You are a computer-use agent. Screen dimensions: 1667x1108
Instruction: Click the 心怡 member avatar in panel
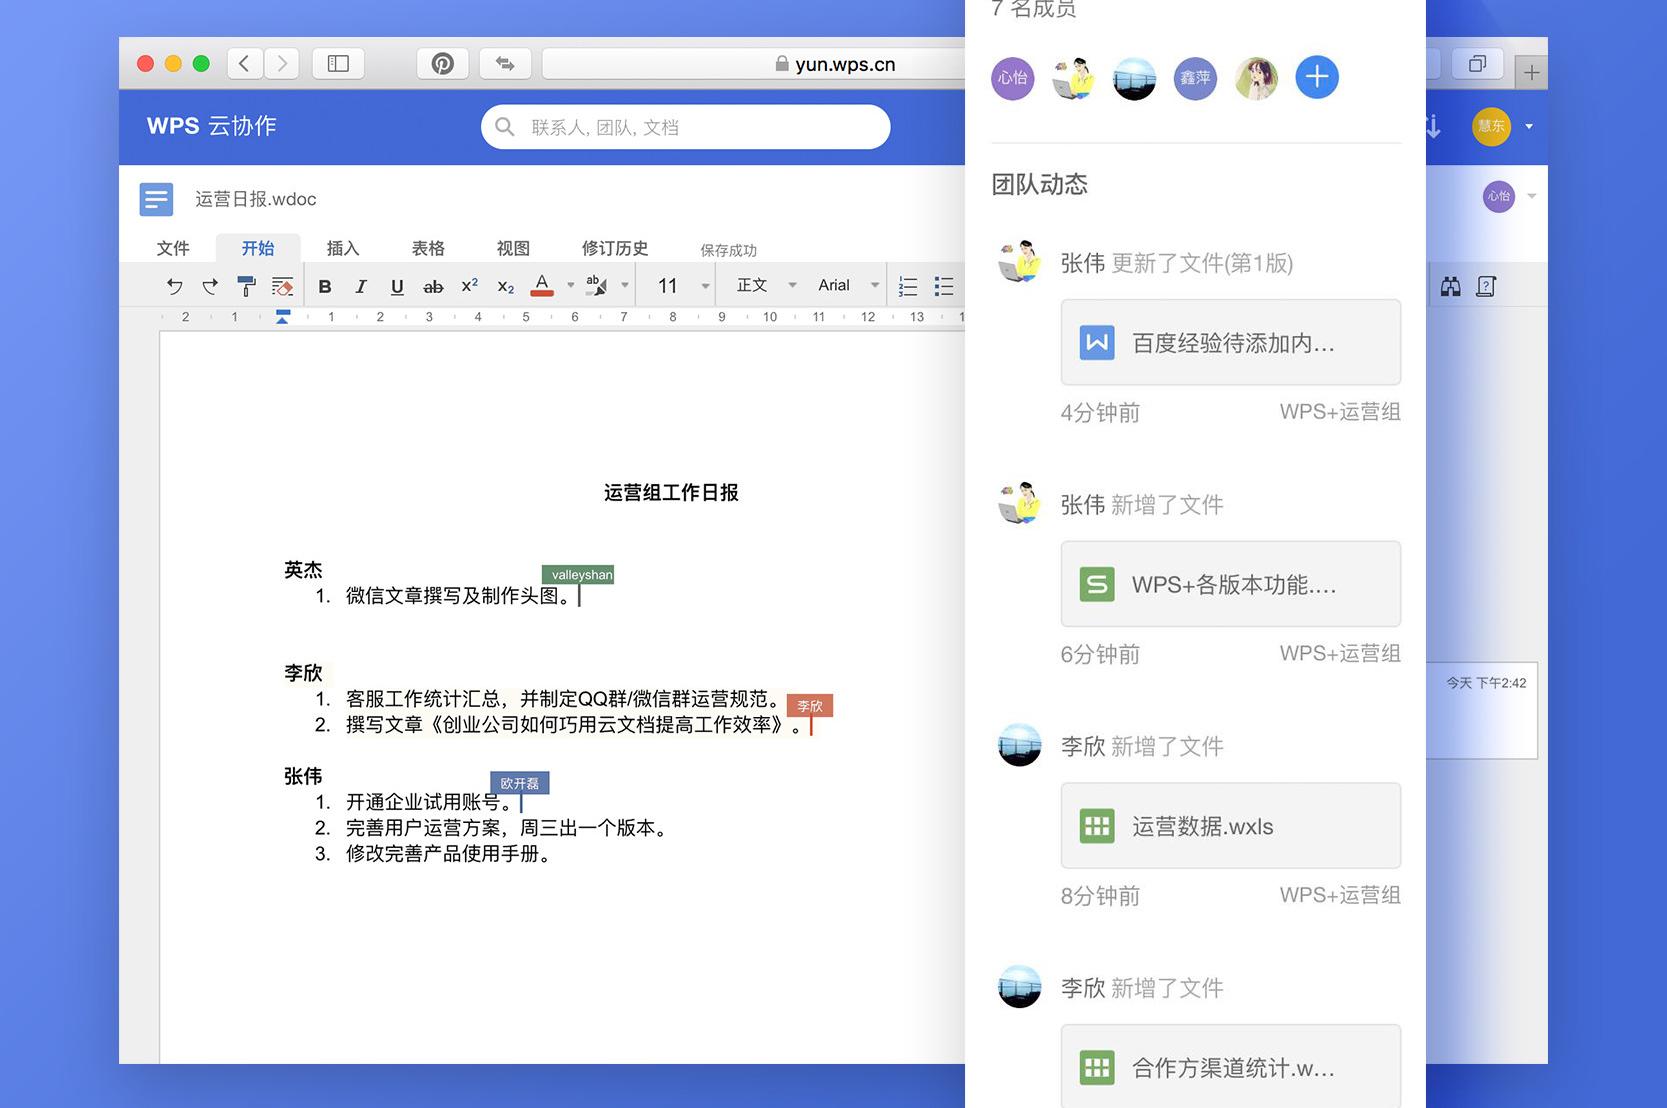tap(1012, 78)
